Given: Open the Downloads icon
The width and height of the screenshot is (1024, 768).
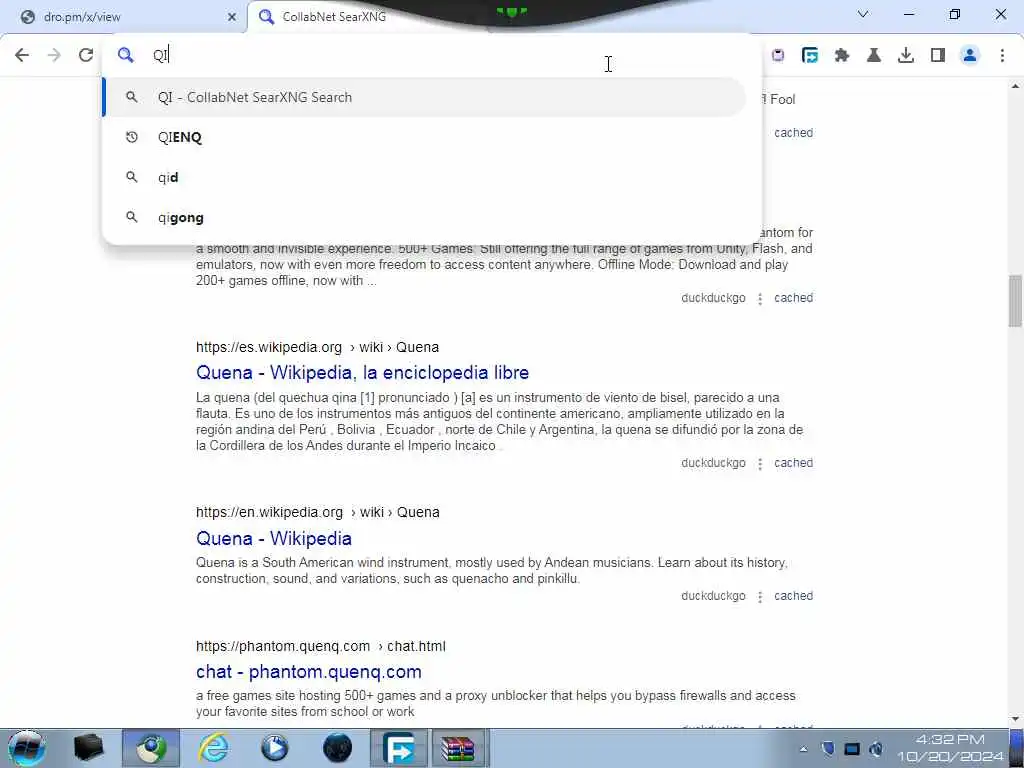Looking at the screenshot, I should [906, 56].
